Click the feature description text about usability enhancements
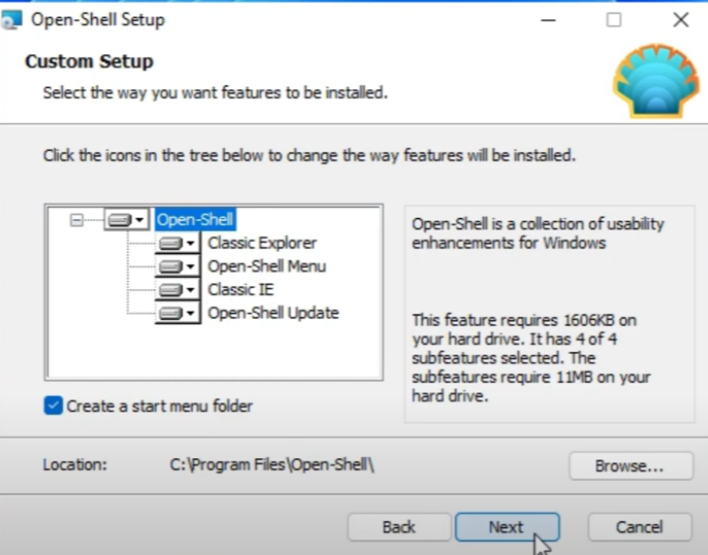This screenshot has width=708, height=555. point(538,233)
